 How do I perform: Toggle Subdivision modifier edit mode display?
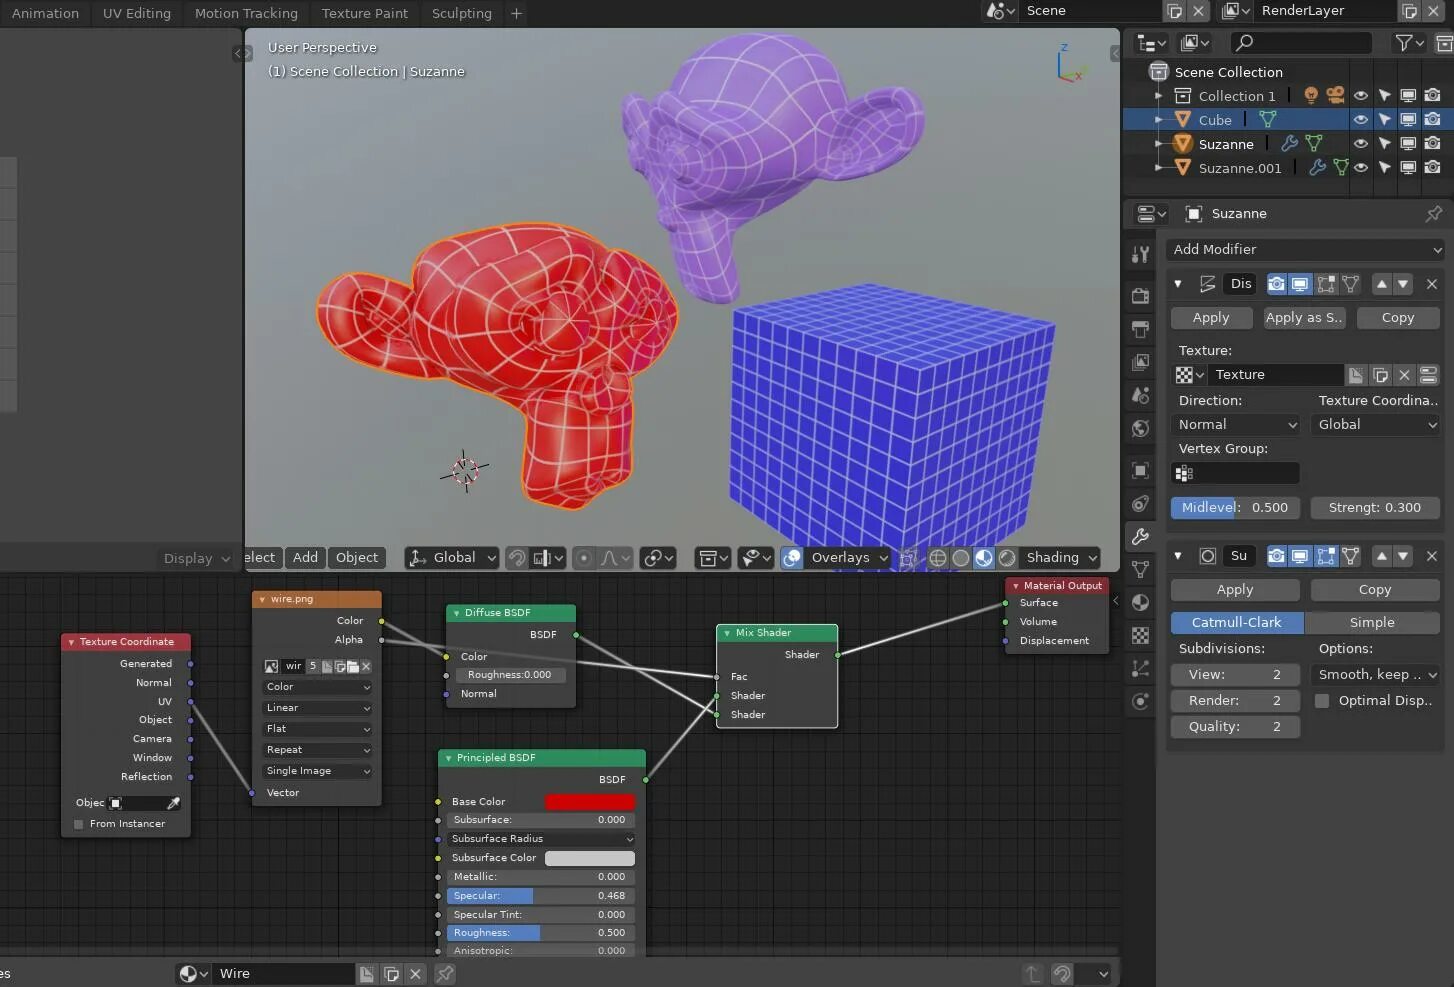tap(1326, 556)
